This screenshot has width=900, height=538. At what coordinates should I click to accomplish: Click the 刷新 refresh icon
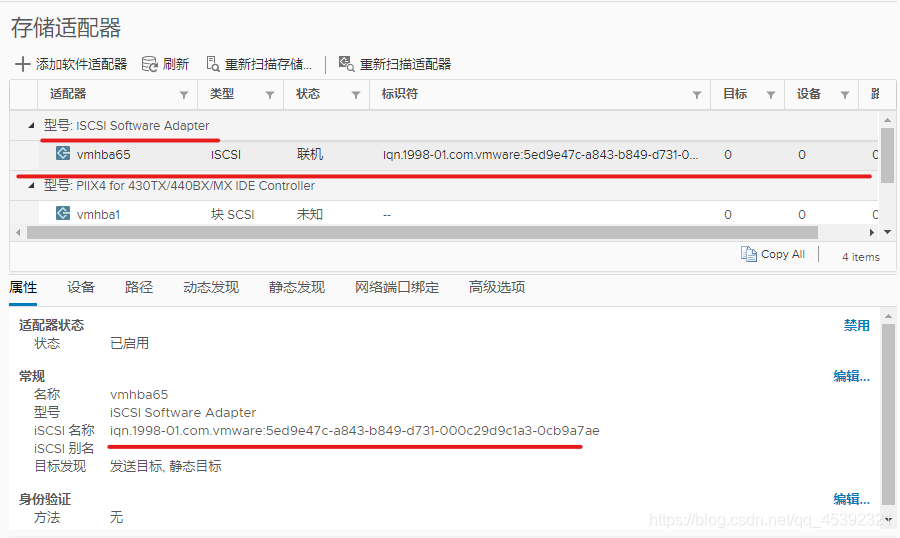pos(150,64)
